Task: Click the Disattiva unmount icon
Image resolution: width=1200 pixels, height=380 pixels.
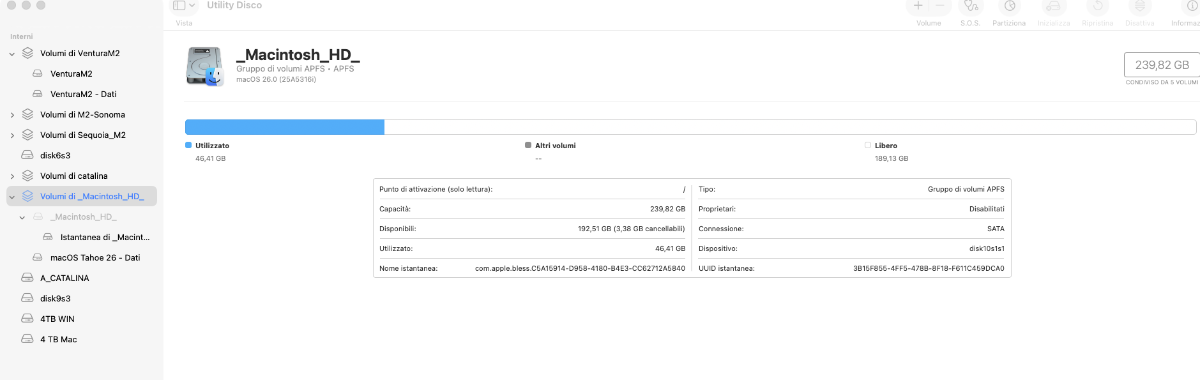Action: (1139, 6)
